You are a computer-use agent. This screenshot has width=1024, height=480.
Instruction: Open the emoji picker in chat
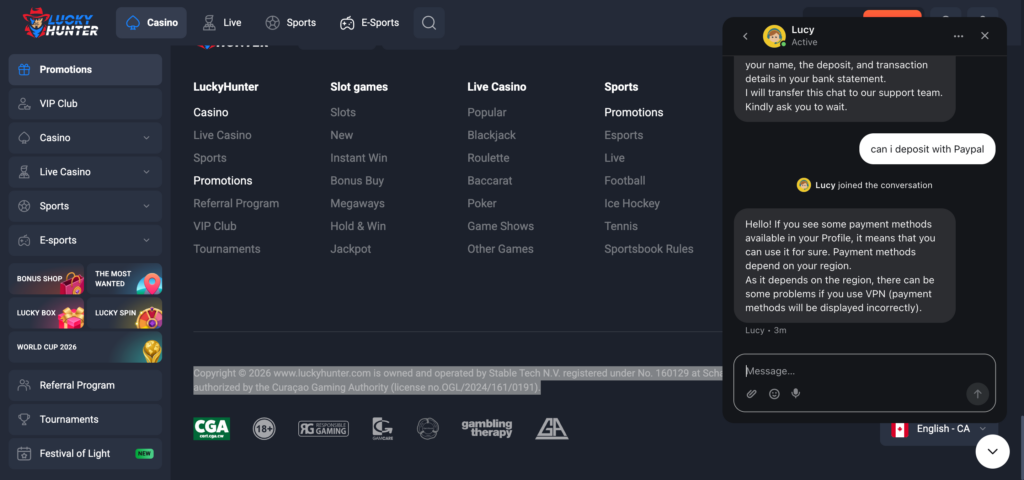[x=774, y=394]
